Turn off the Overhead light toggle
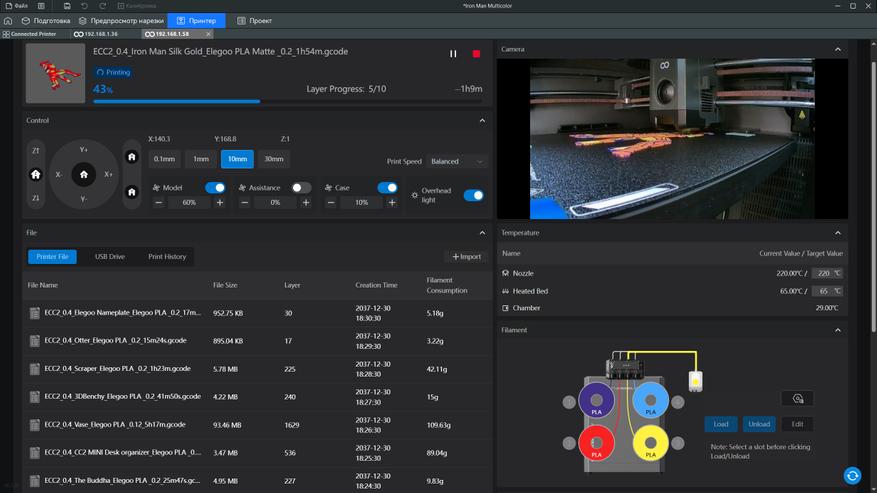 coord(473,195)
